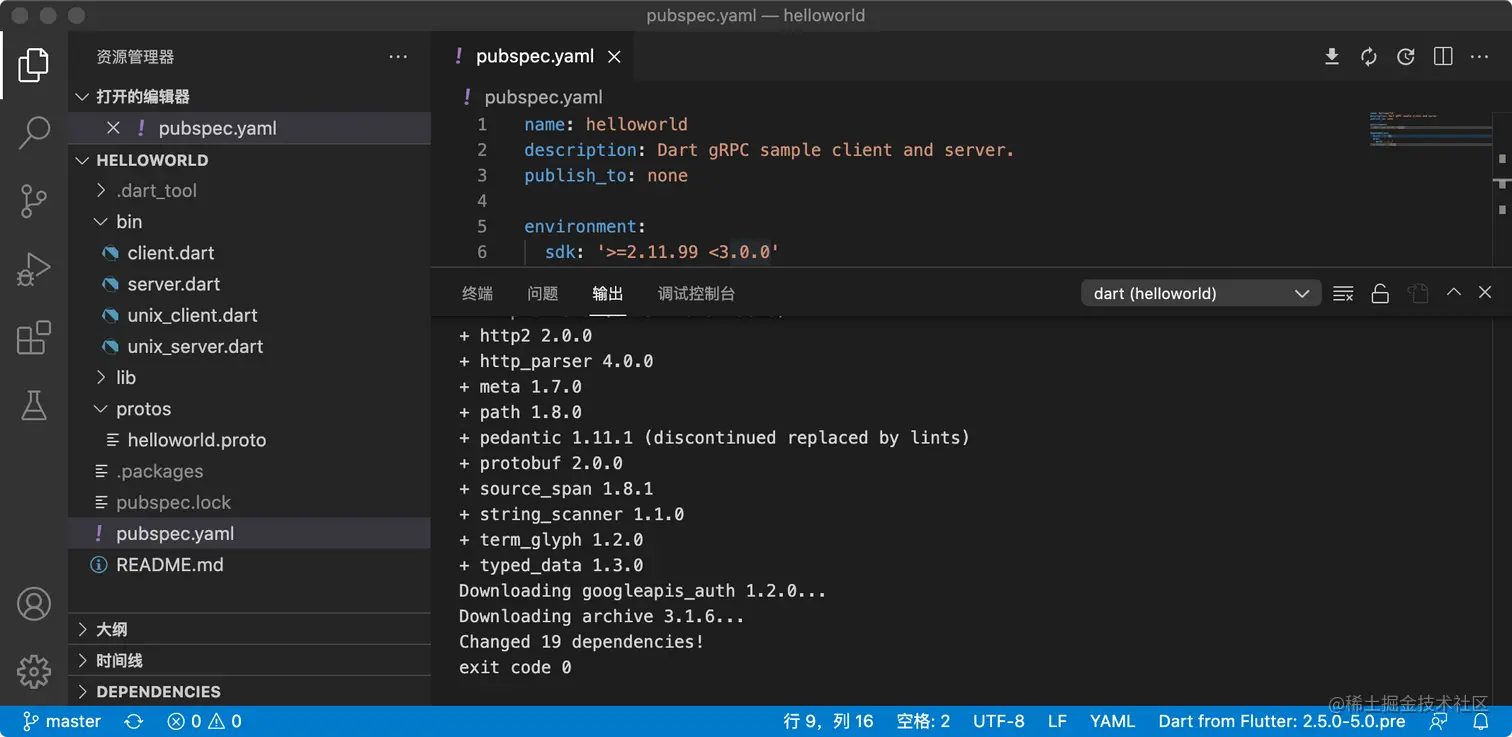The width and height of the screenshot is (1512, 737).
Task: Close pubspec.yaml in open editors list
Action: (x=113, y=128)
